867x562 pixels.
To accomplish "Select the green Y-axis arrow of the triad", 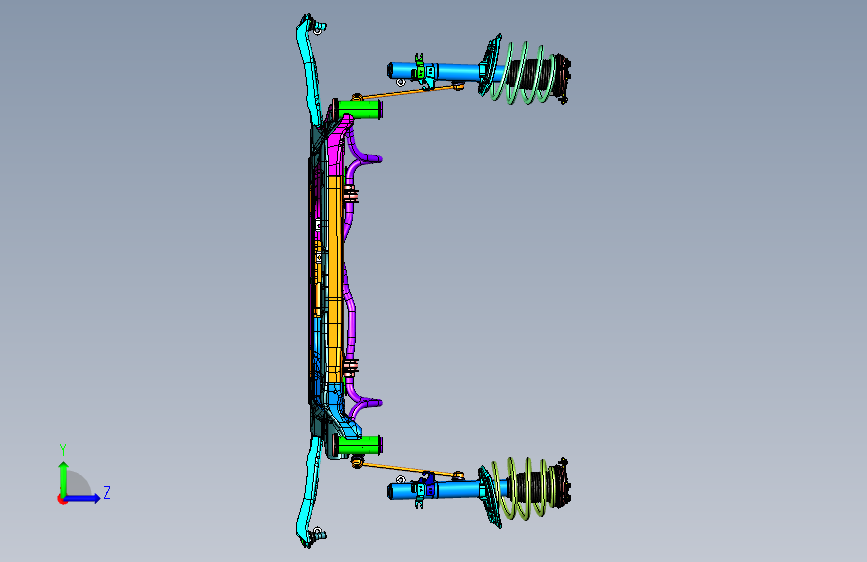I will pos(64,477).
